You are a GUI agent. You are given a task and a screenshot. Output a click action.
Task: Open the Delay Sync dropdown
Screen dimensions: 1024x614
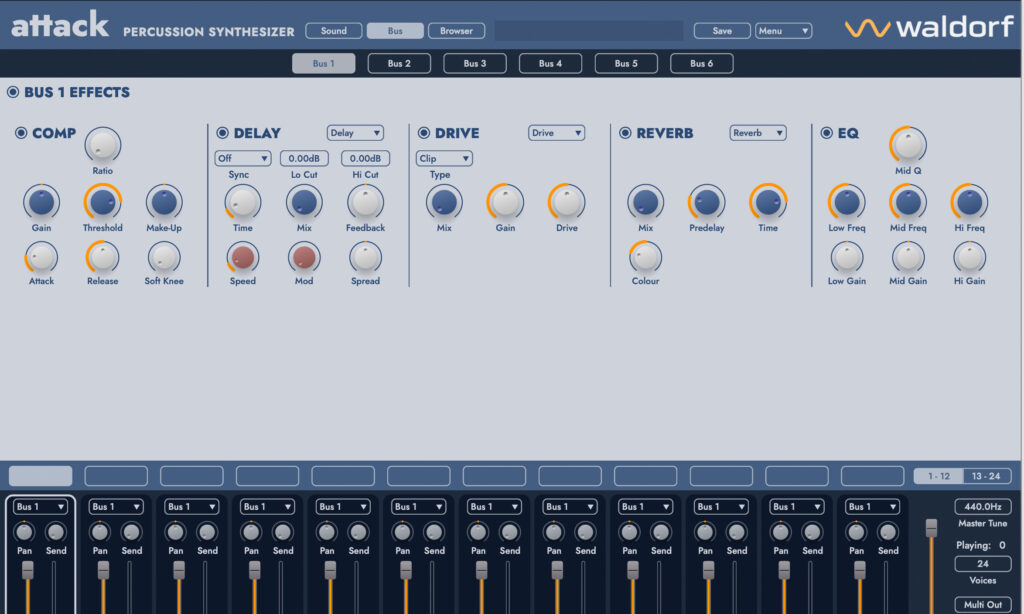point(243,158)
